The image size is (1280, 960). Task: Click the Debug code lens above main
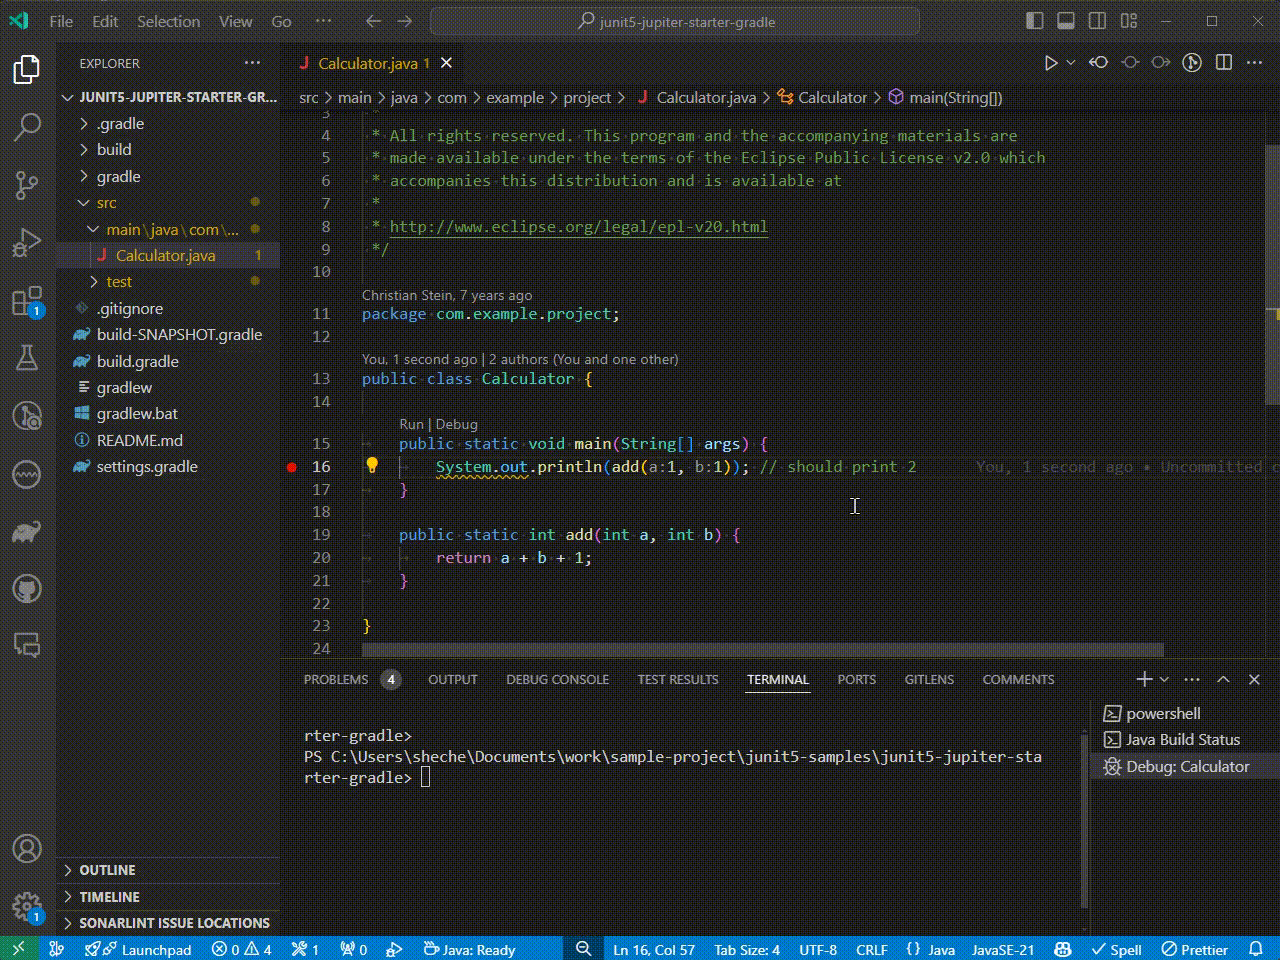point(457,424)
